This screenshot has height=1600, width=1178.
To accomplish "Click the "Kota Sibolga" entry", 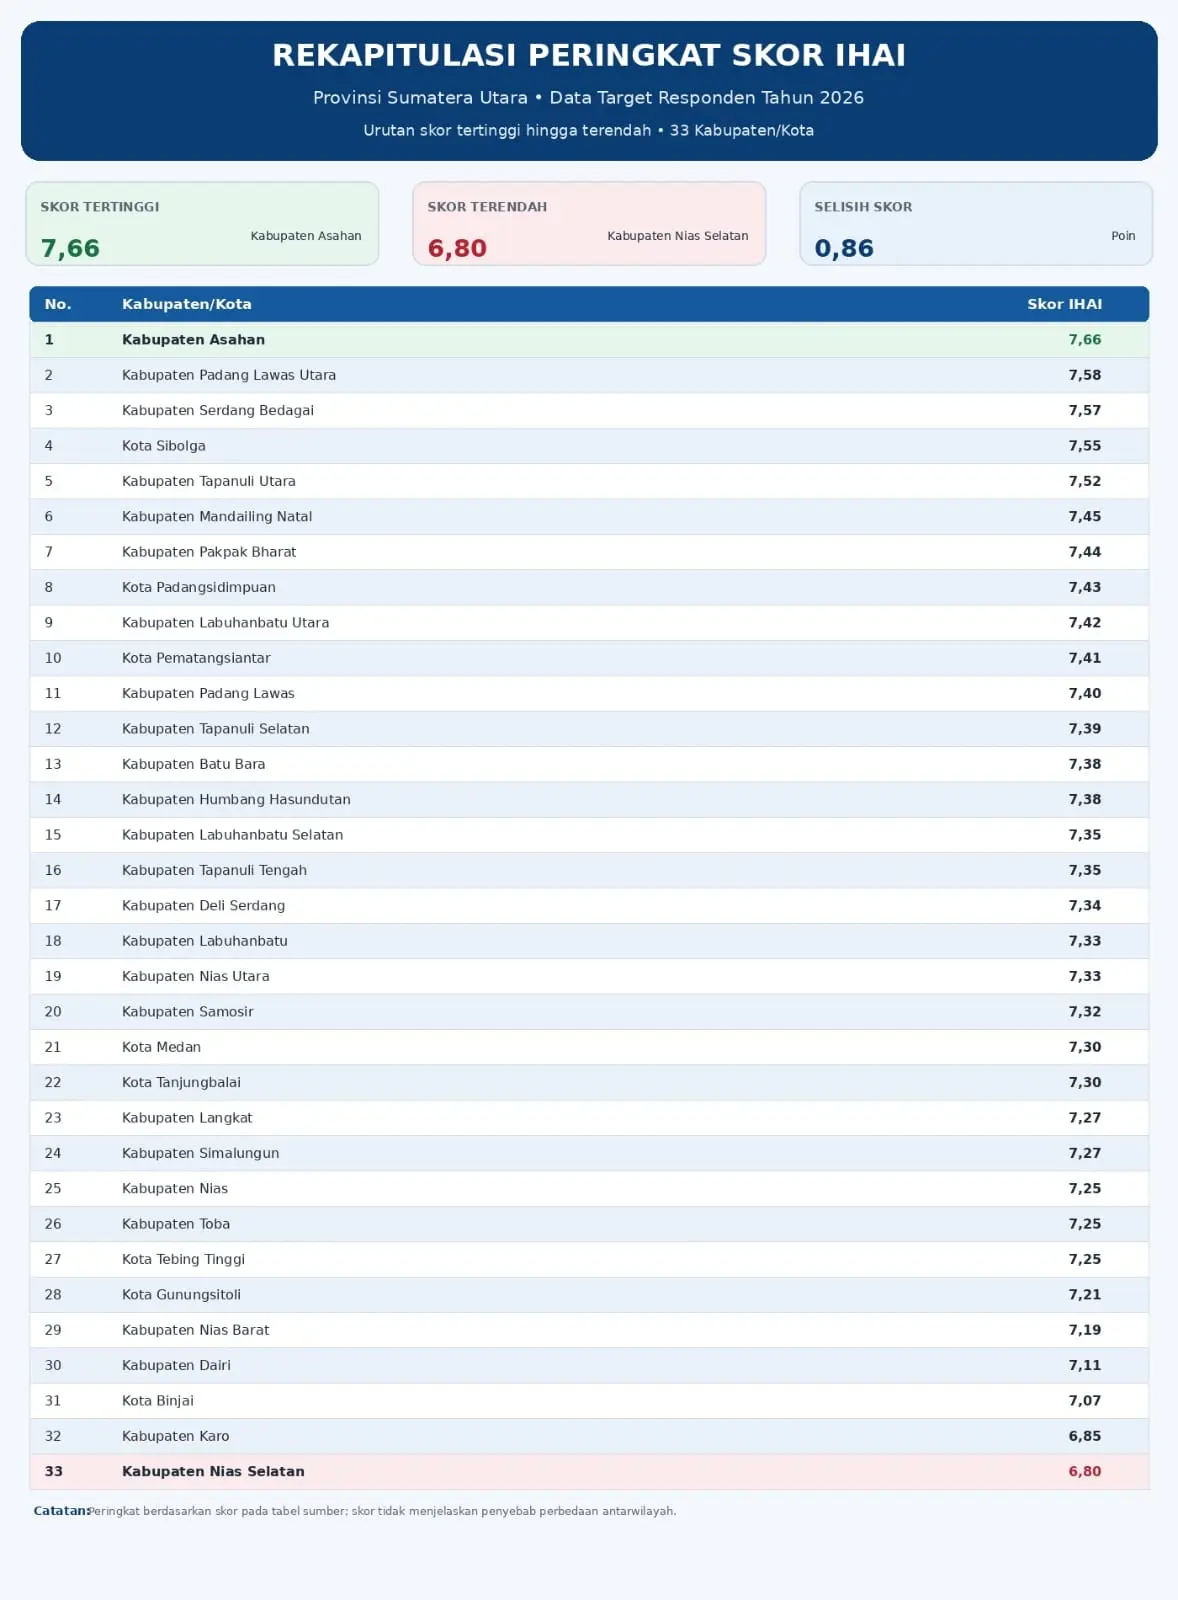I will pos(164,446).
